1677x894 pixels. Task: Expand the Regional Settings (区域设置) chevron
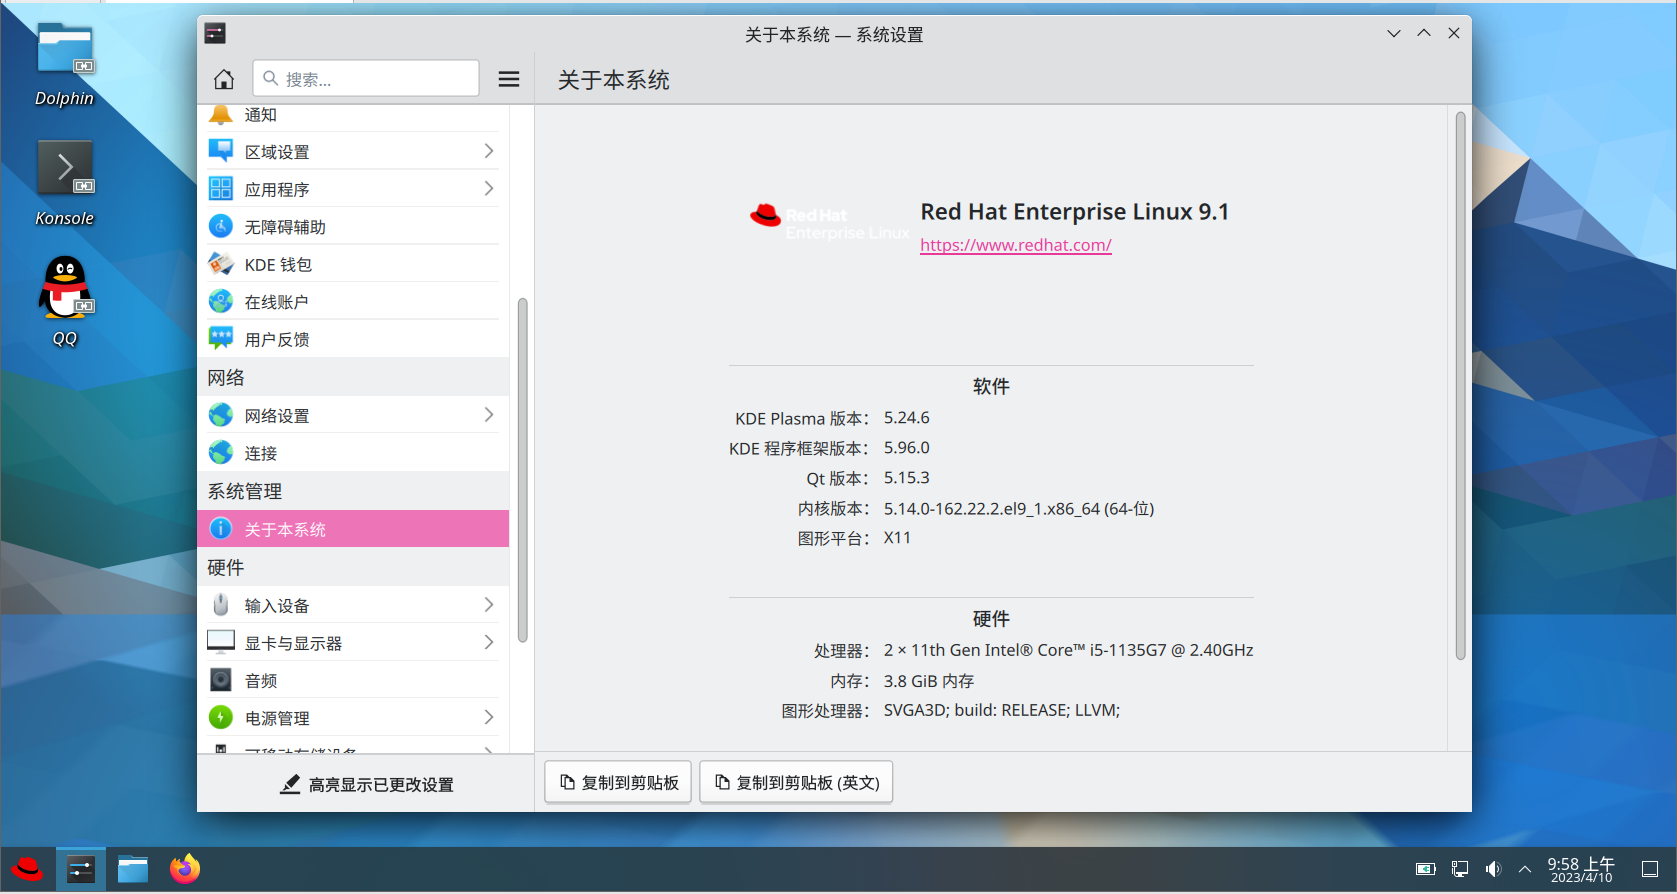[x=488, y=151]
